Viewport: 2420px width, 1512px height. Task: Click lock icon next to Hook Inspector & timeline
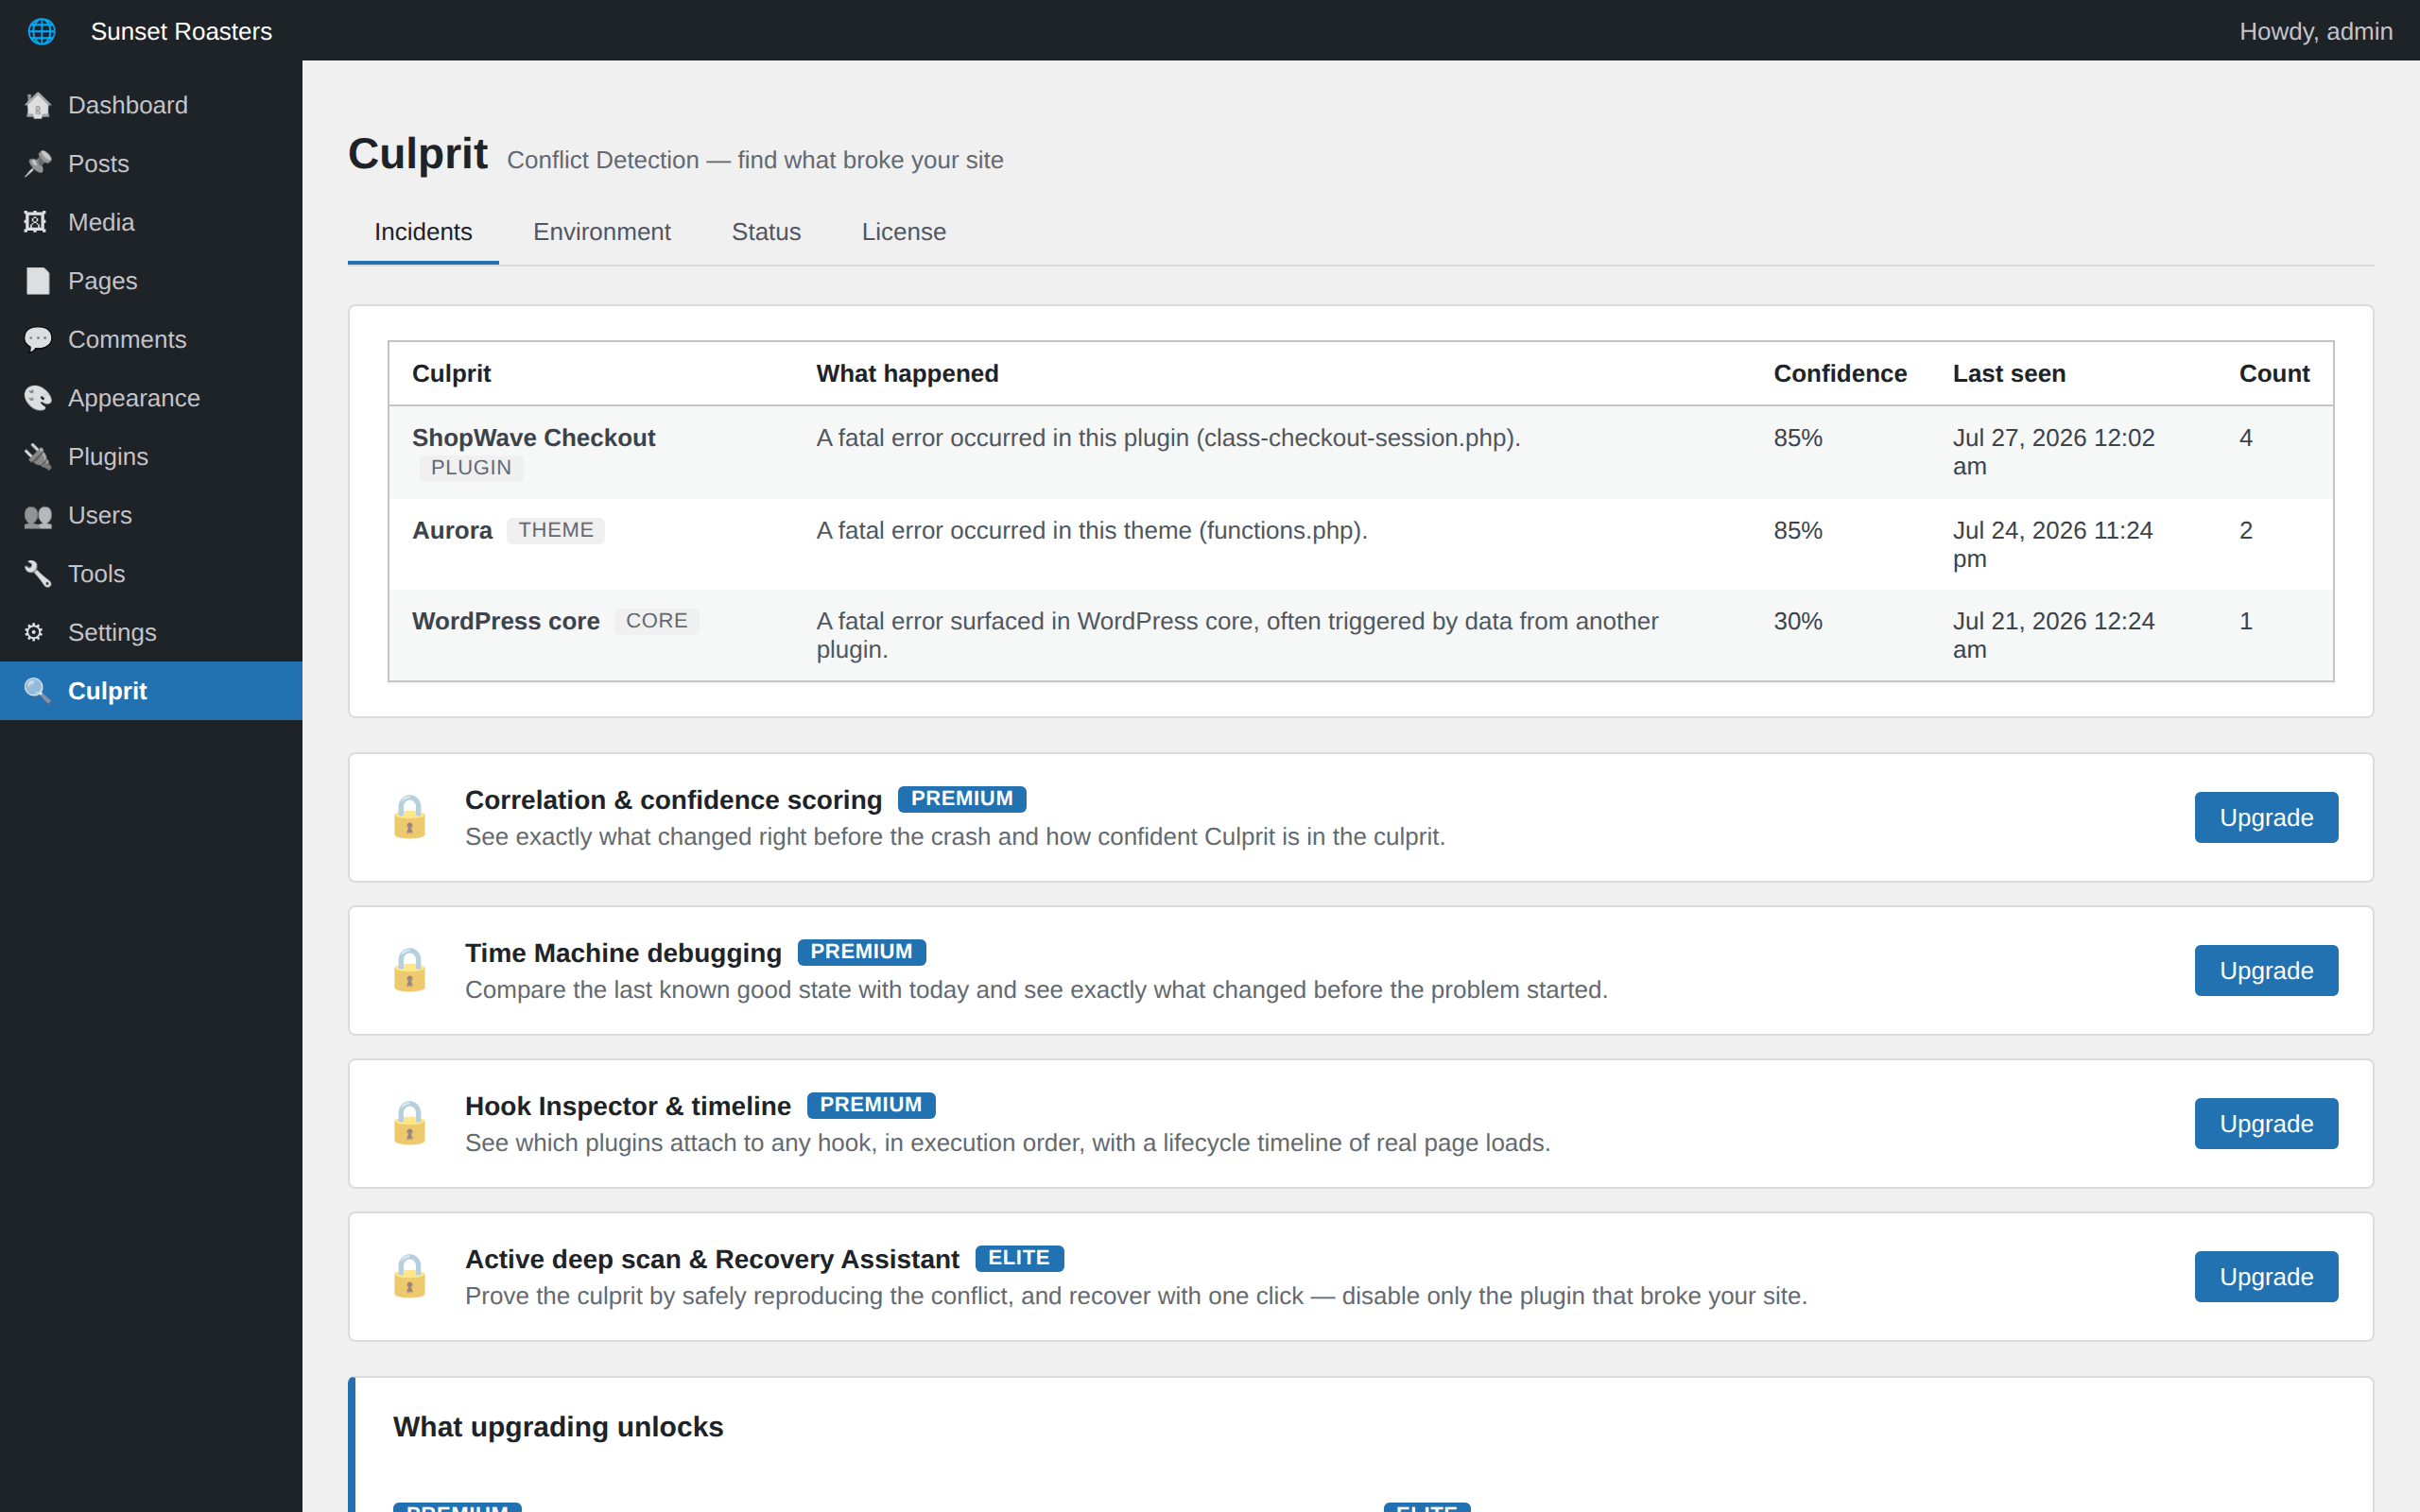[x=410, y=1123]
